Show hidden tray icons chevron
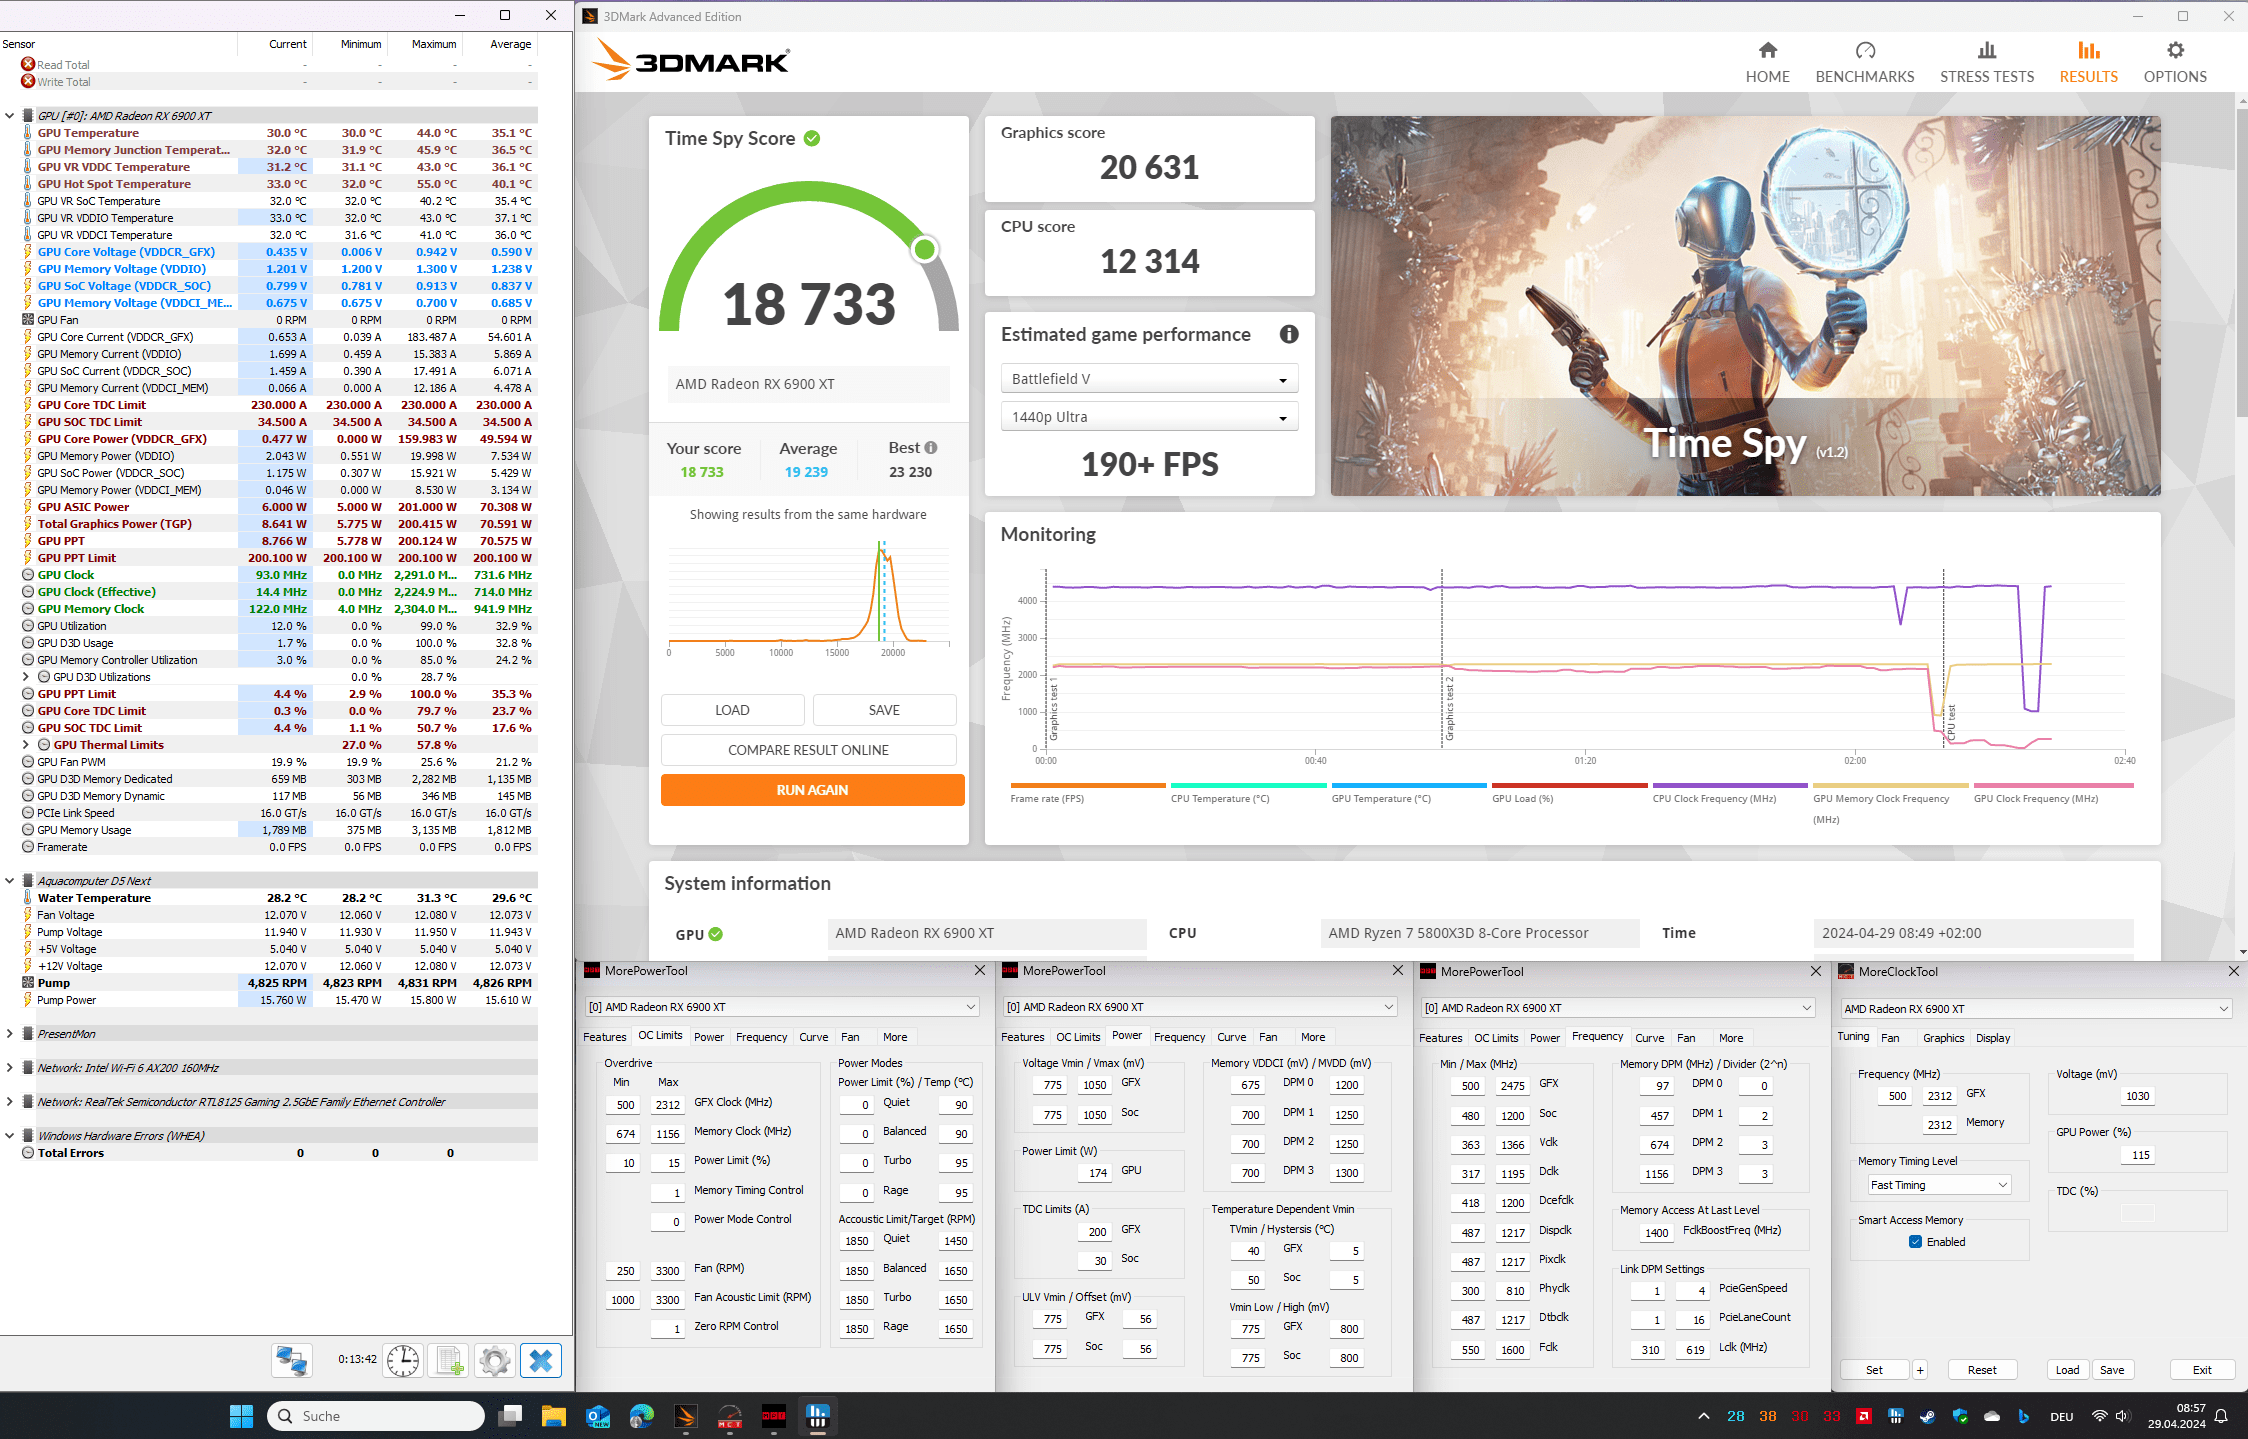 (1703, 1416)
